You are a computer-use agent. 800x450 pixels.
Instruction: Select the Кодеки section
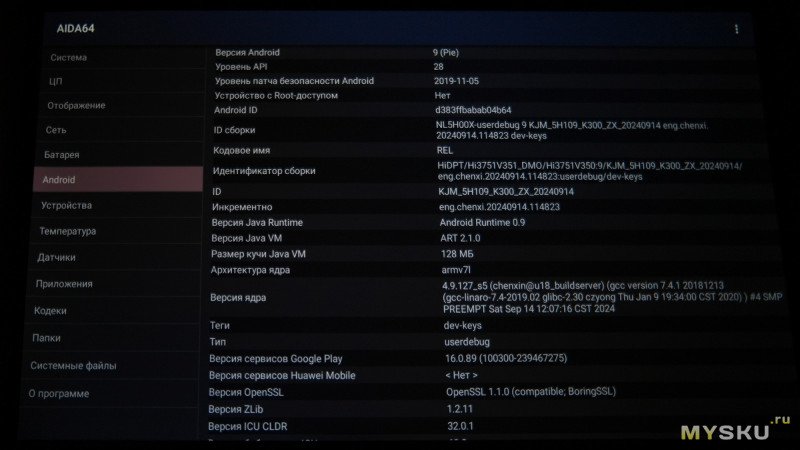coord(50,311)
